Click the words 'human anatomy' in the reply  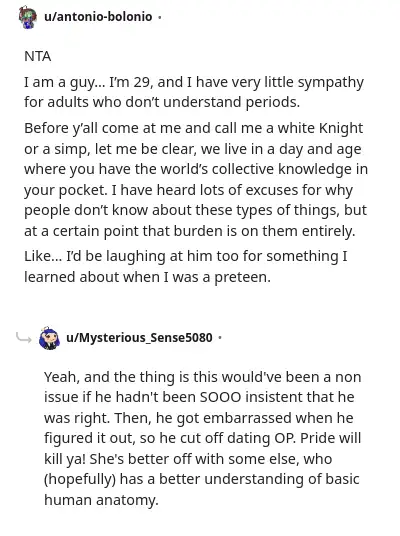(x=101, y=500)
